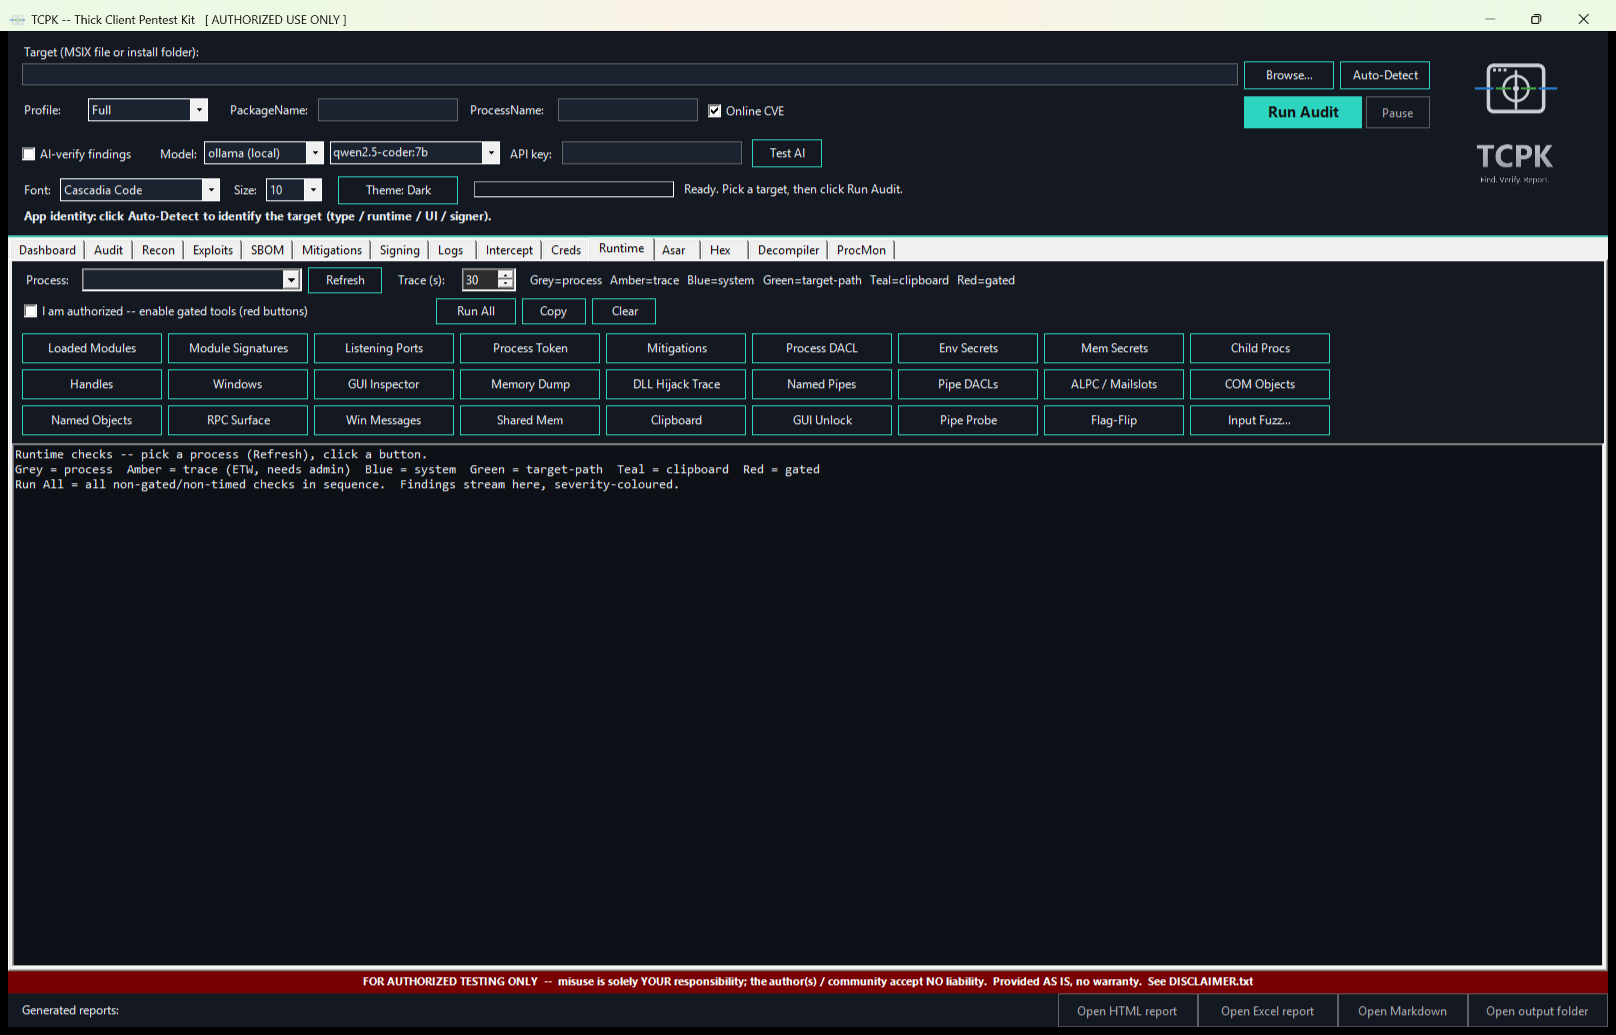Screen dimensions: 1616x1035
Task: Click Open Excel report button
Action: point(1267,1011)
